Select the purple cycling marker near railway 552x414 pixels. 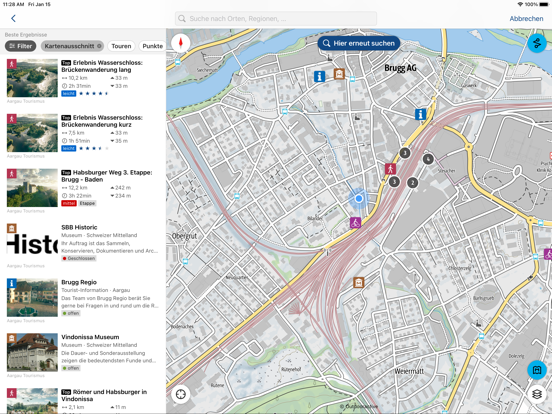point(355,222)
